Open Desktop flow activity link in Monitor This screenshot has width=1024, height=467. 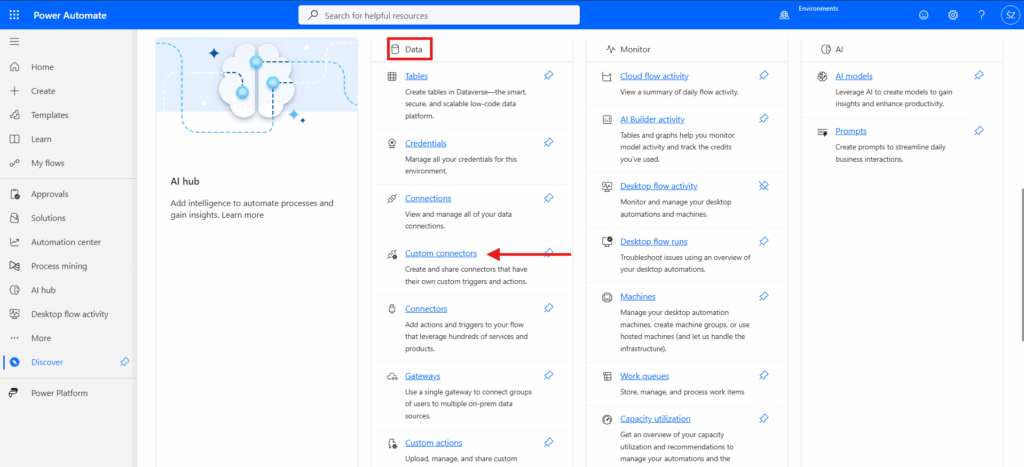pos(659,186)
